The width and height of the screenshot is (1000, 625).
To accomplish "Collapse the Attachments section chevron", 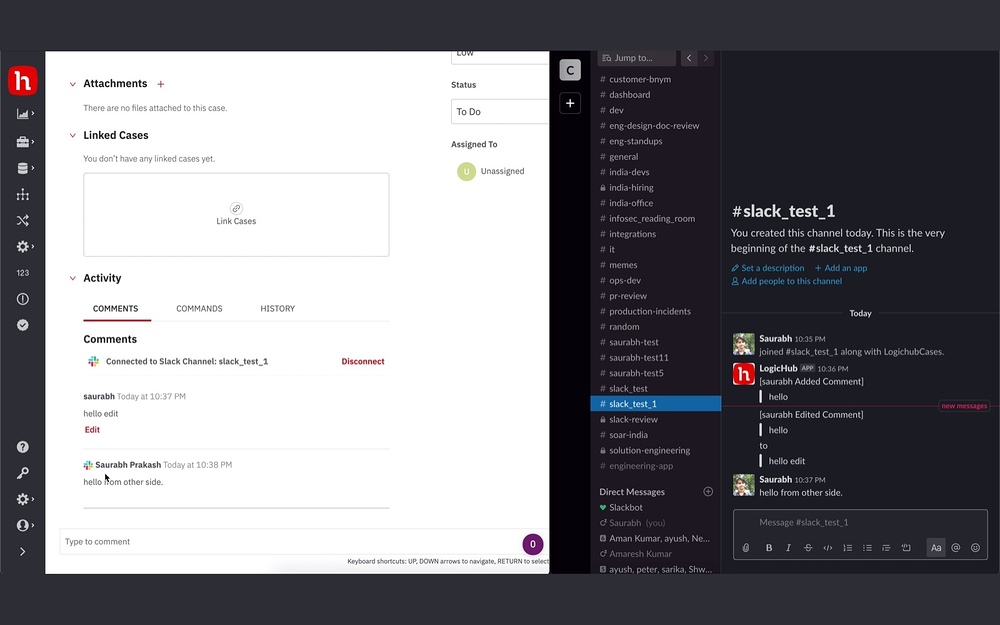I will point(73,84).
